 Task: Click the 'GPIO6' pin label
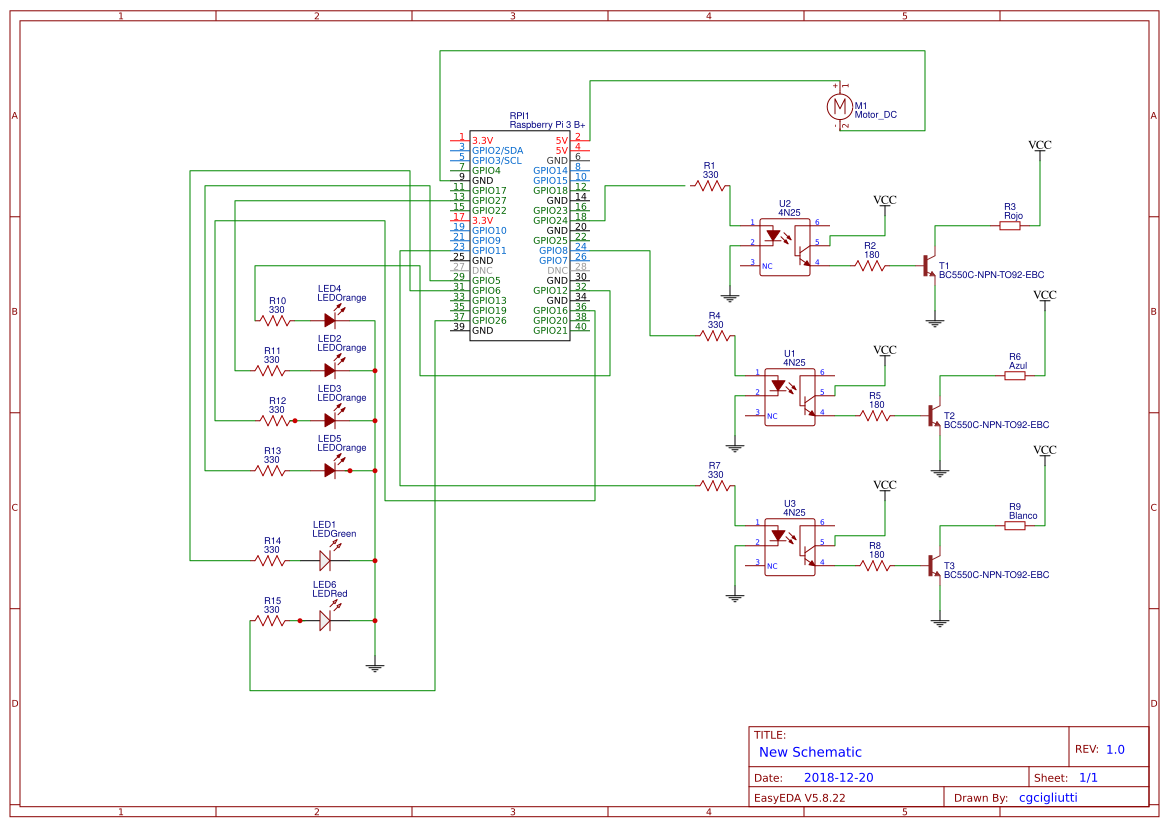(x=486, y=291)
